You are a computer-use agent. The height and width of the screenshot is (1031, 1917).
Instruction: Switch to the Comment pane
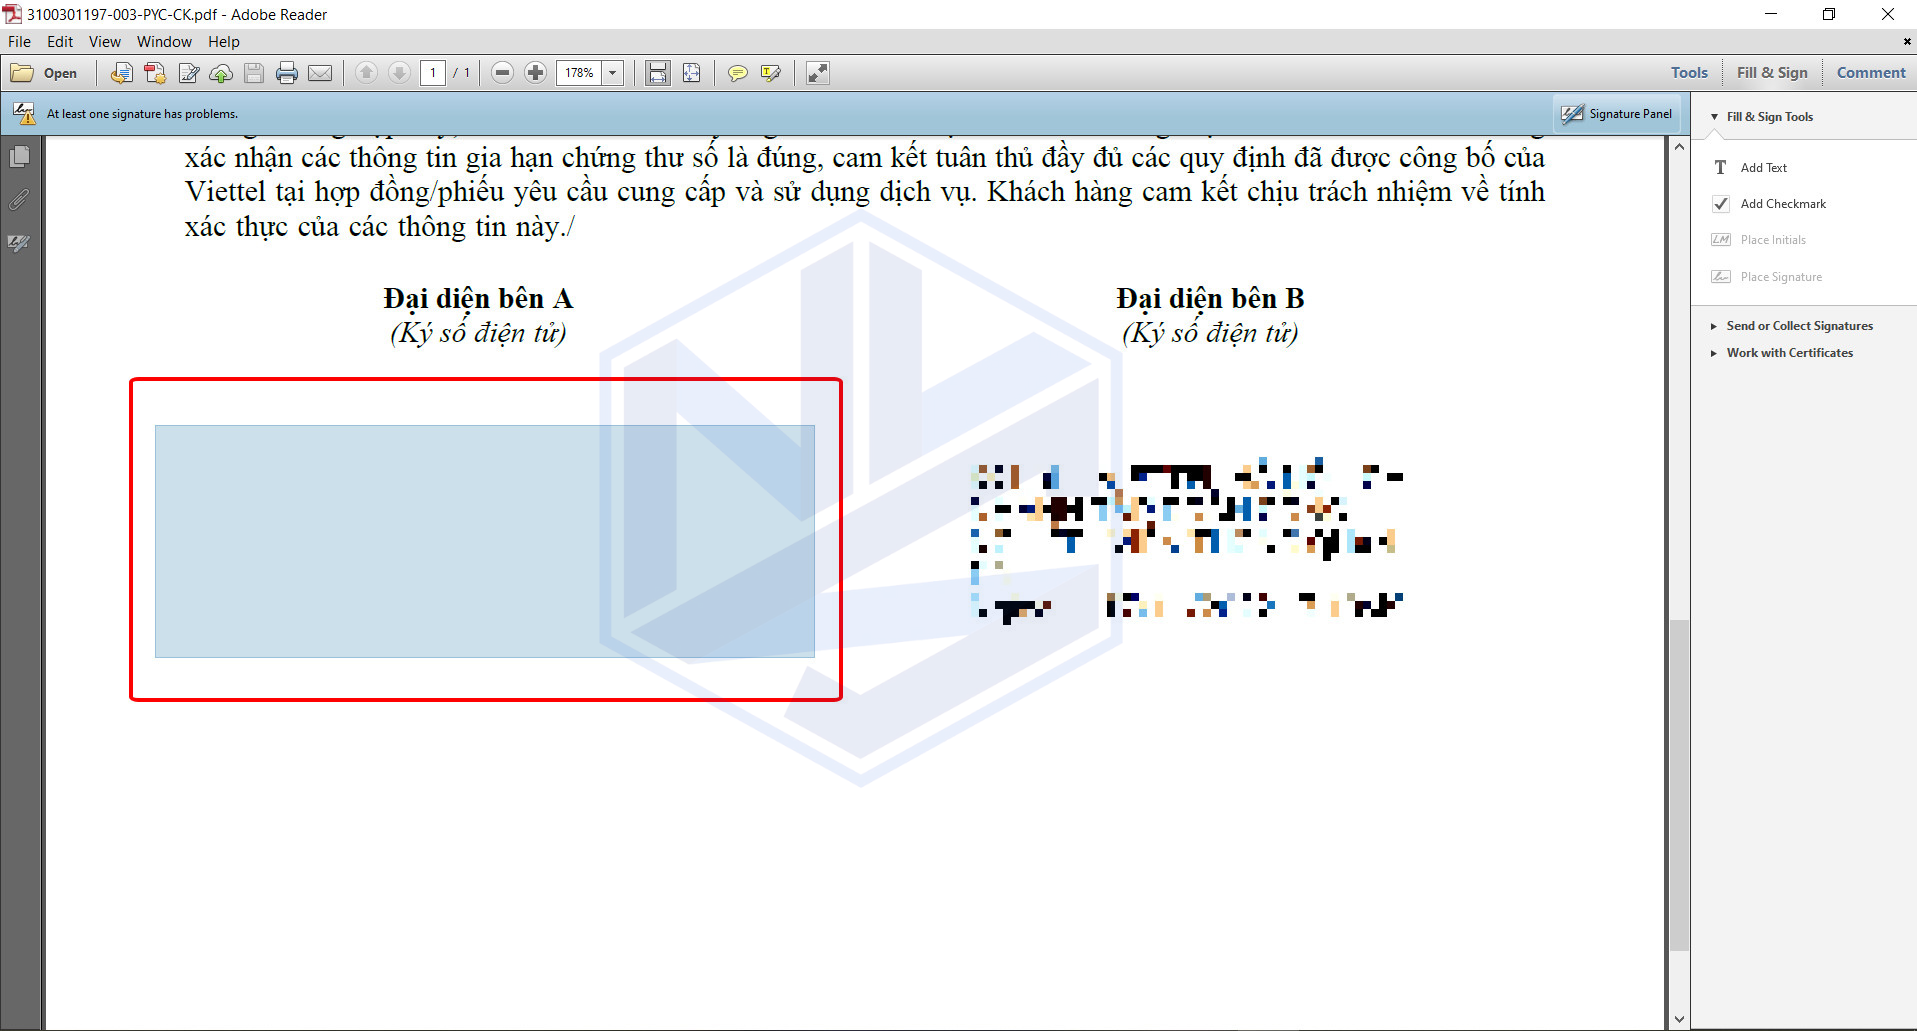pyautogui.click(x=1871, y=73)
